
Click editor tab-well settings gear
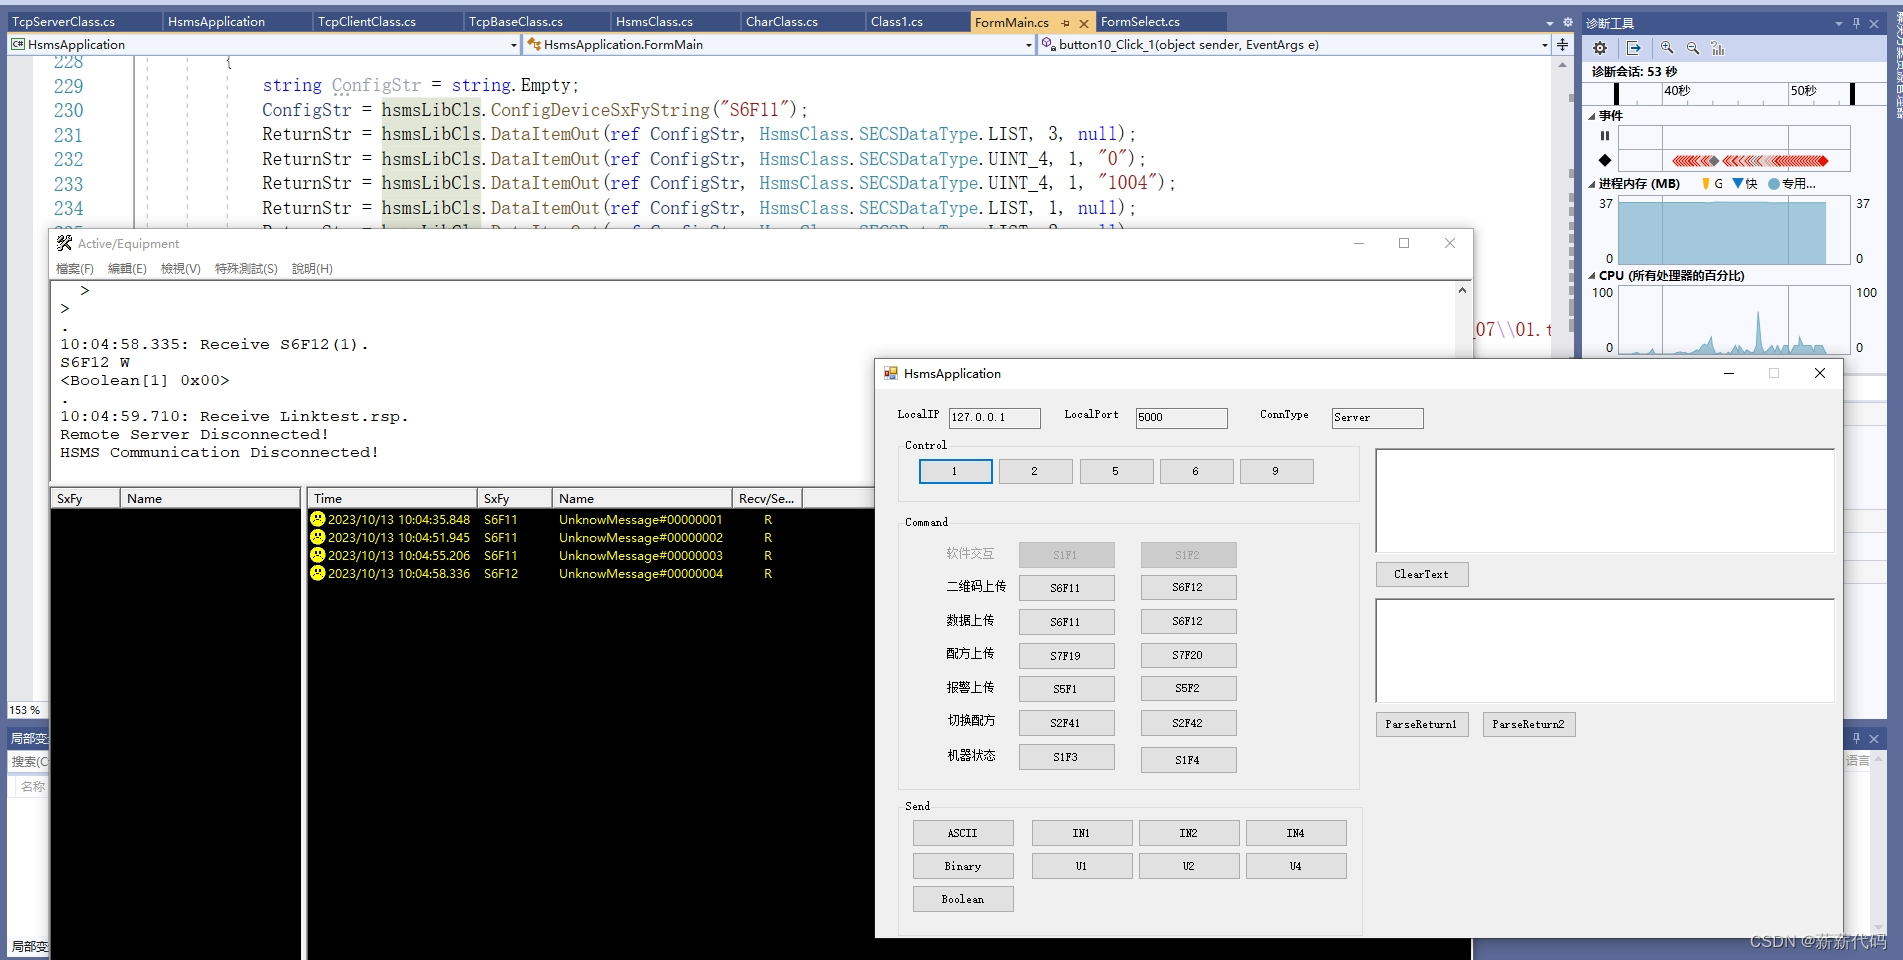pyautogui.click(x=1567, y=22)
